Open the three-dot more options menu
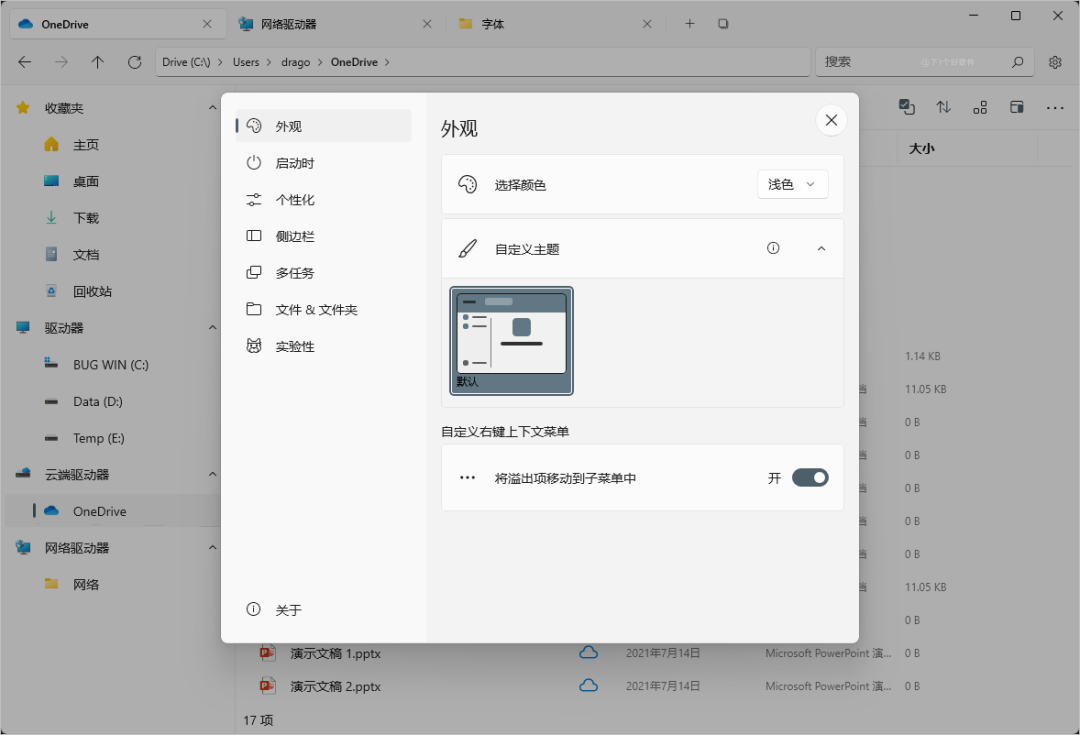Image resolution: width=1080 pixels, height=735 pixels. (x=1055, y=107)
